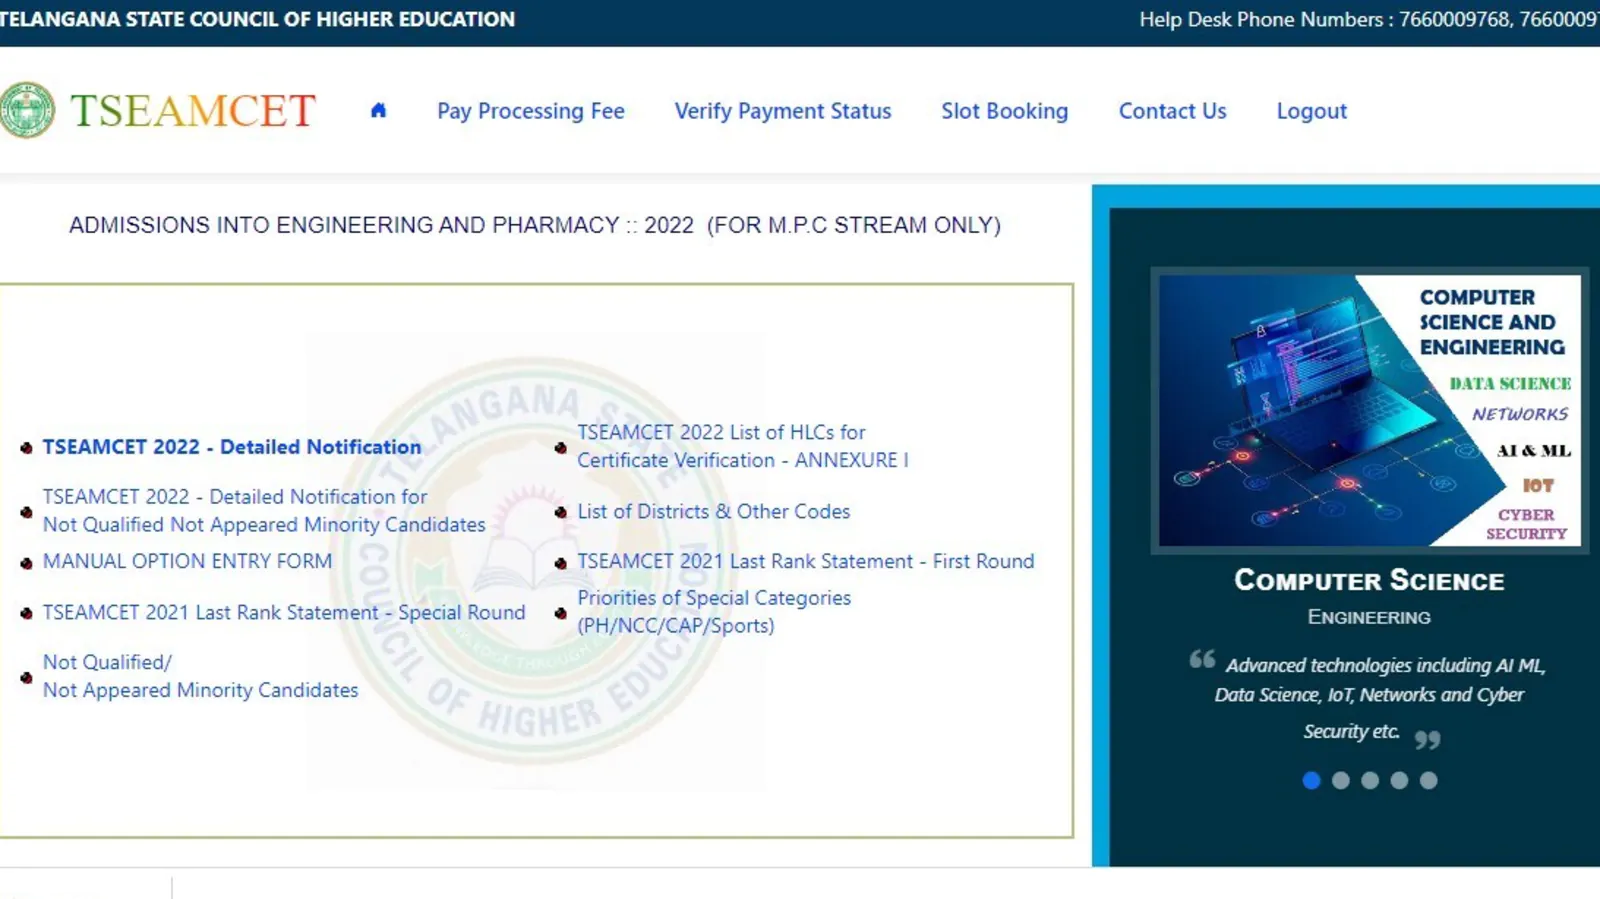Go to Slot Booking
The width and height of the screenshot is (1600, 899).
[x=1004, y=111]
